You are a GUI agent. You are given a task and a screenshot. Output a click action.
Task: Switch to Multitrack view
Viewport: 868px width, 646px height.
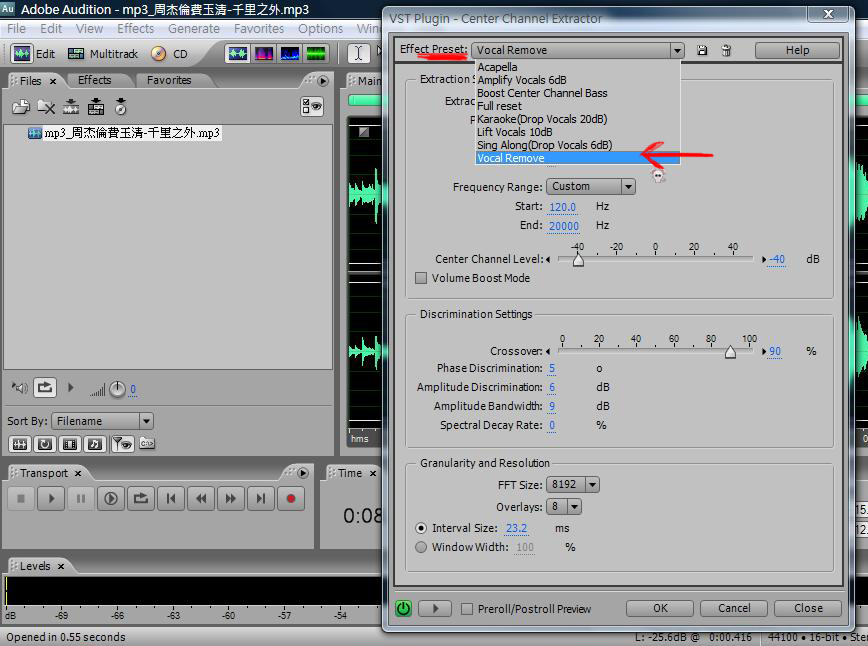coord(103,54)
